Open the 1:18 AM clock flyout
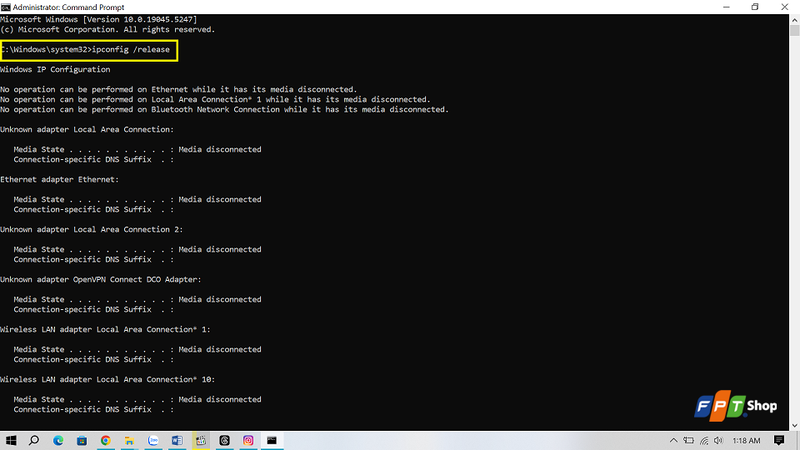 746,440
